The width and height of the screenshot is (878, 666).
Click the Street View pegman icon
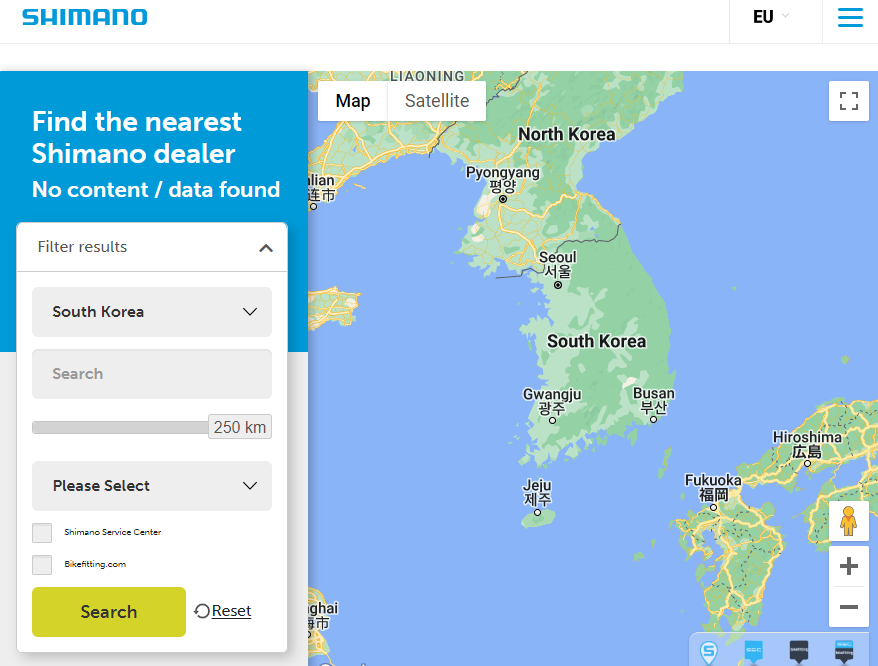tap(848, 521)
